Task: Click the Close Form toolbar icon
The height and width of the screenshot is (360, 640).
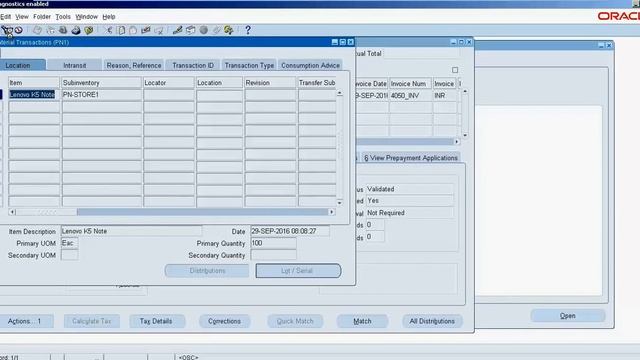Action: [x=89, y=30]
